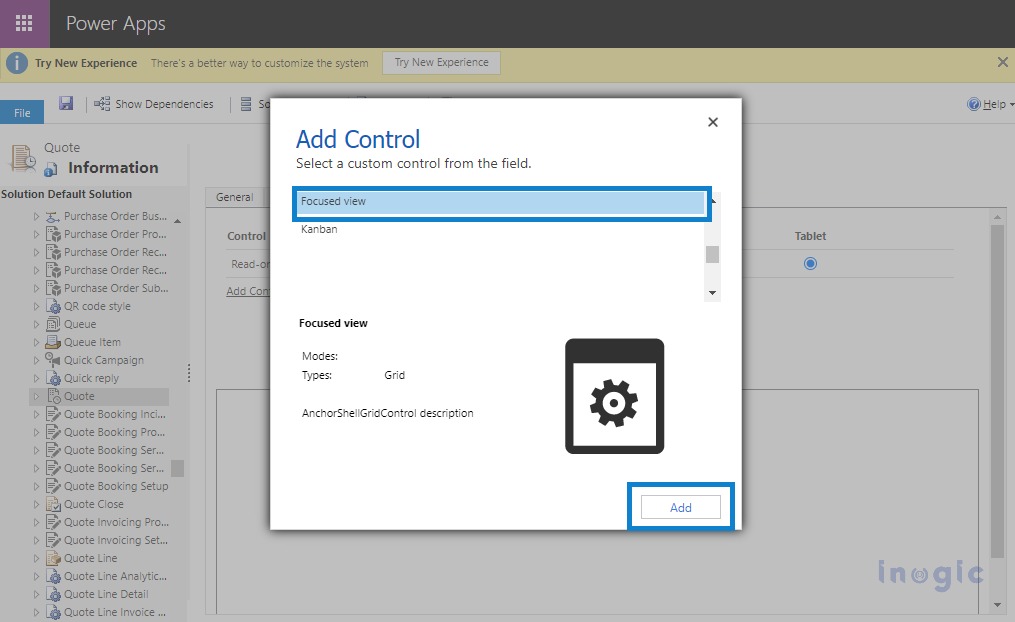1015x622 pixels.
Task: Click the Quote Line Analytic... entity icon
Action: coord(54,576)
